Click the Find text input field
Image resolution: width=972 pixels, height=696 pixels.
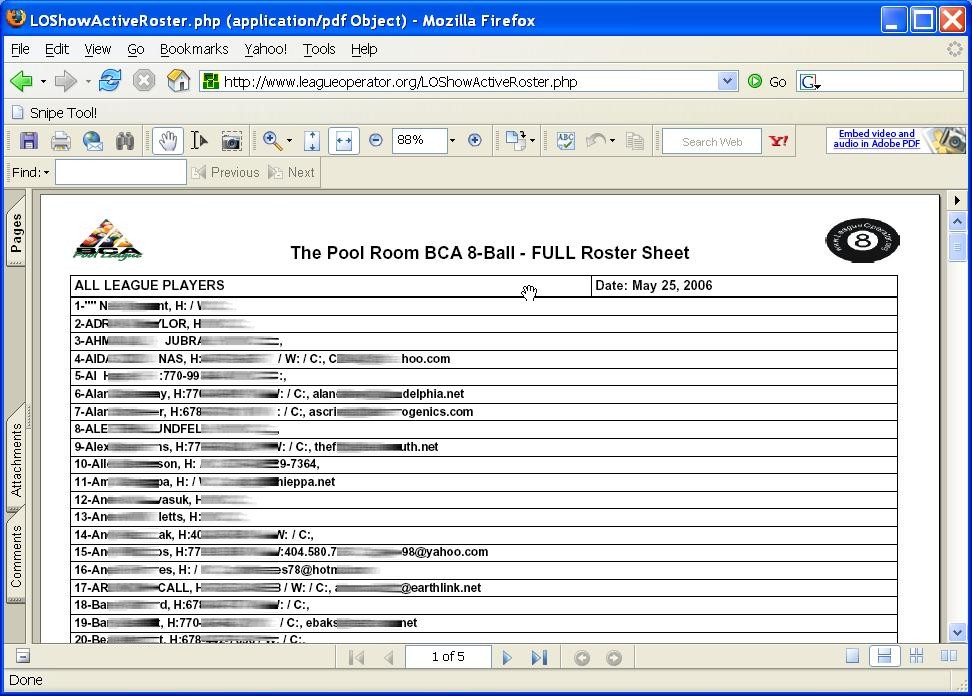[x=120, y=172]
